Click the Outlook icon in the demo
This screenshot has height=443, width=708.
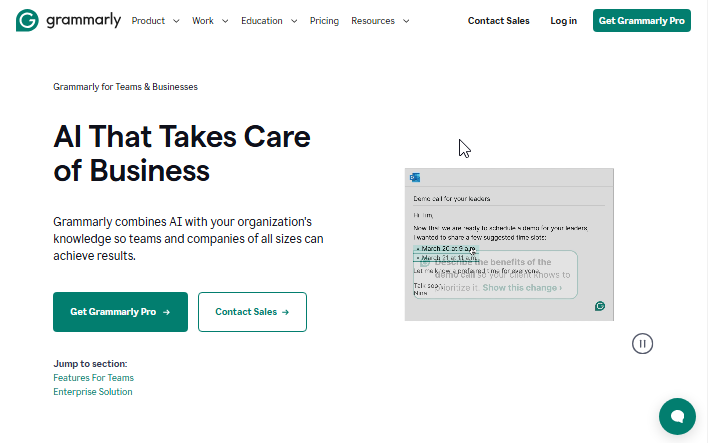pos(415,177)
